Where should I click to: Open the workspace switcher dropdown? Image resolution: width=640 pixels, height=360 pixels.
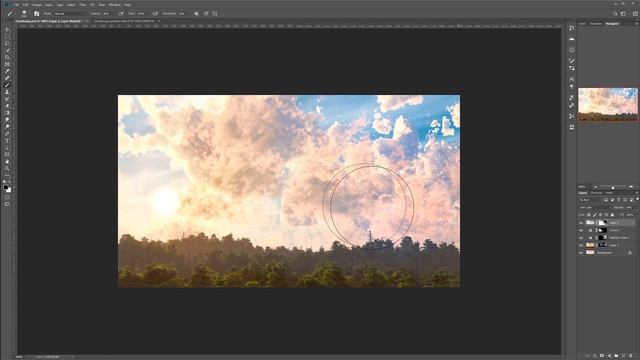click(x=623, y=13)
